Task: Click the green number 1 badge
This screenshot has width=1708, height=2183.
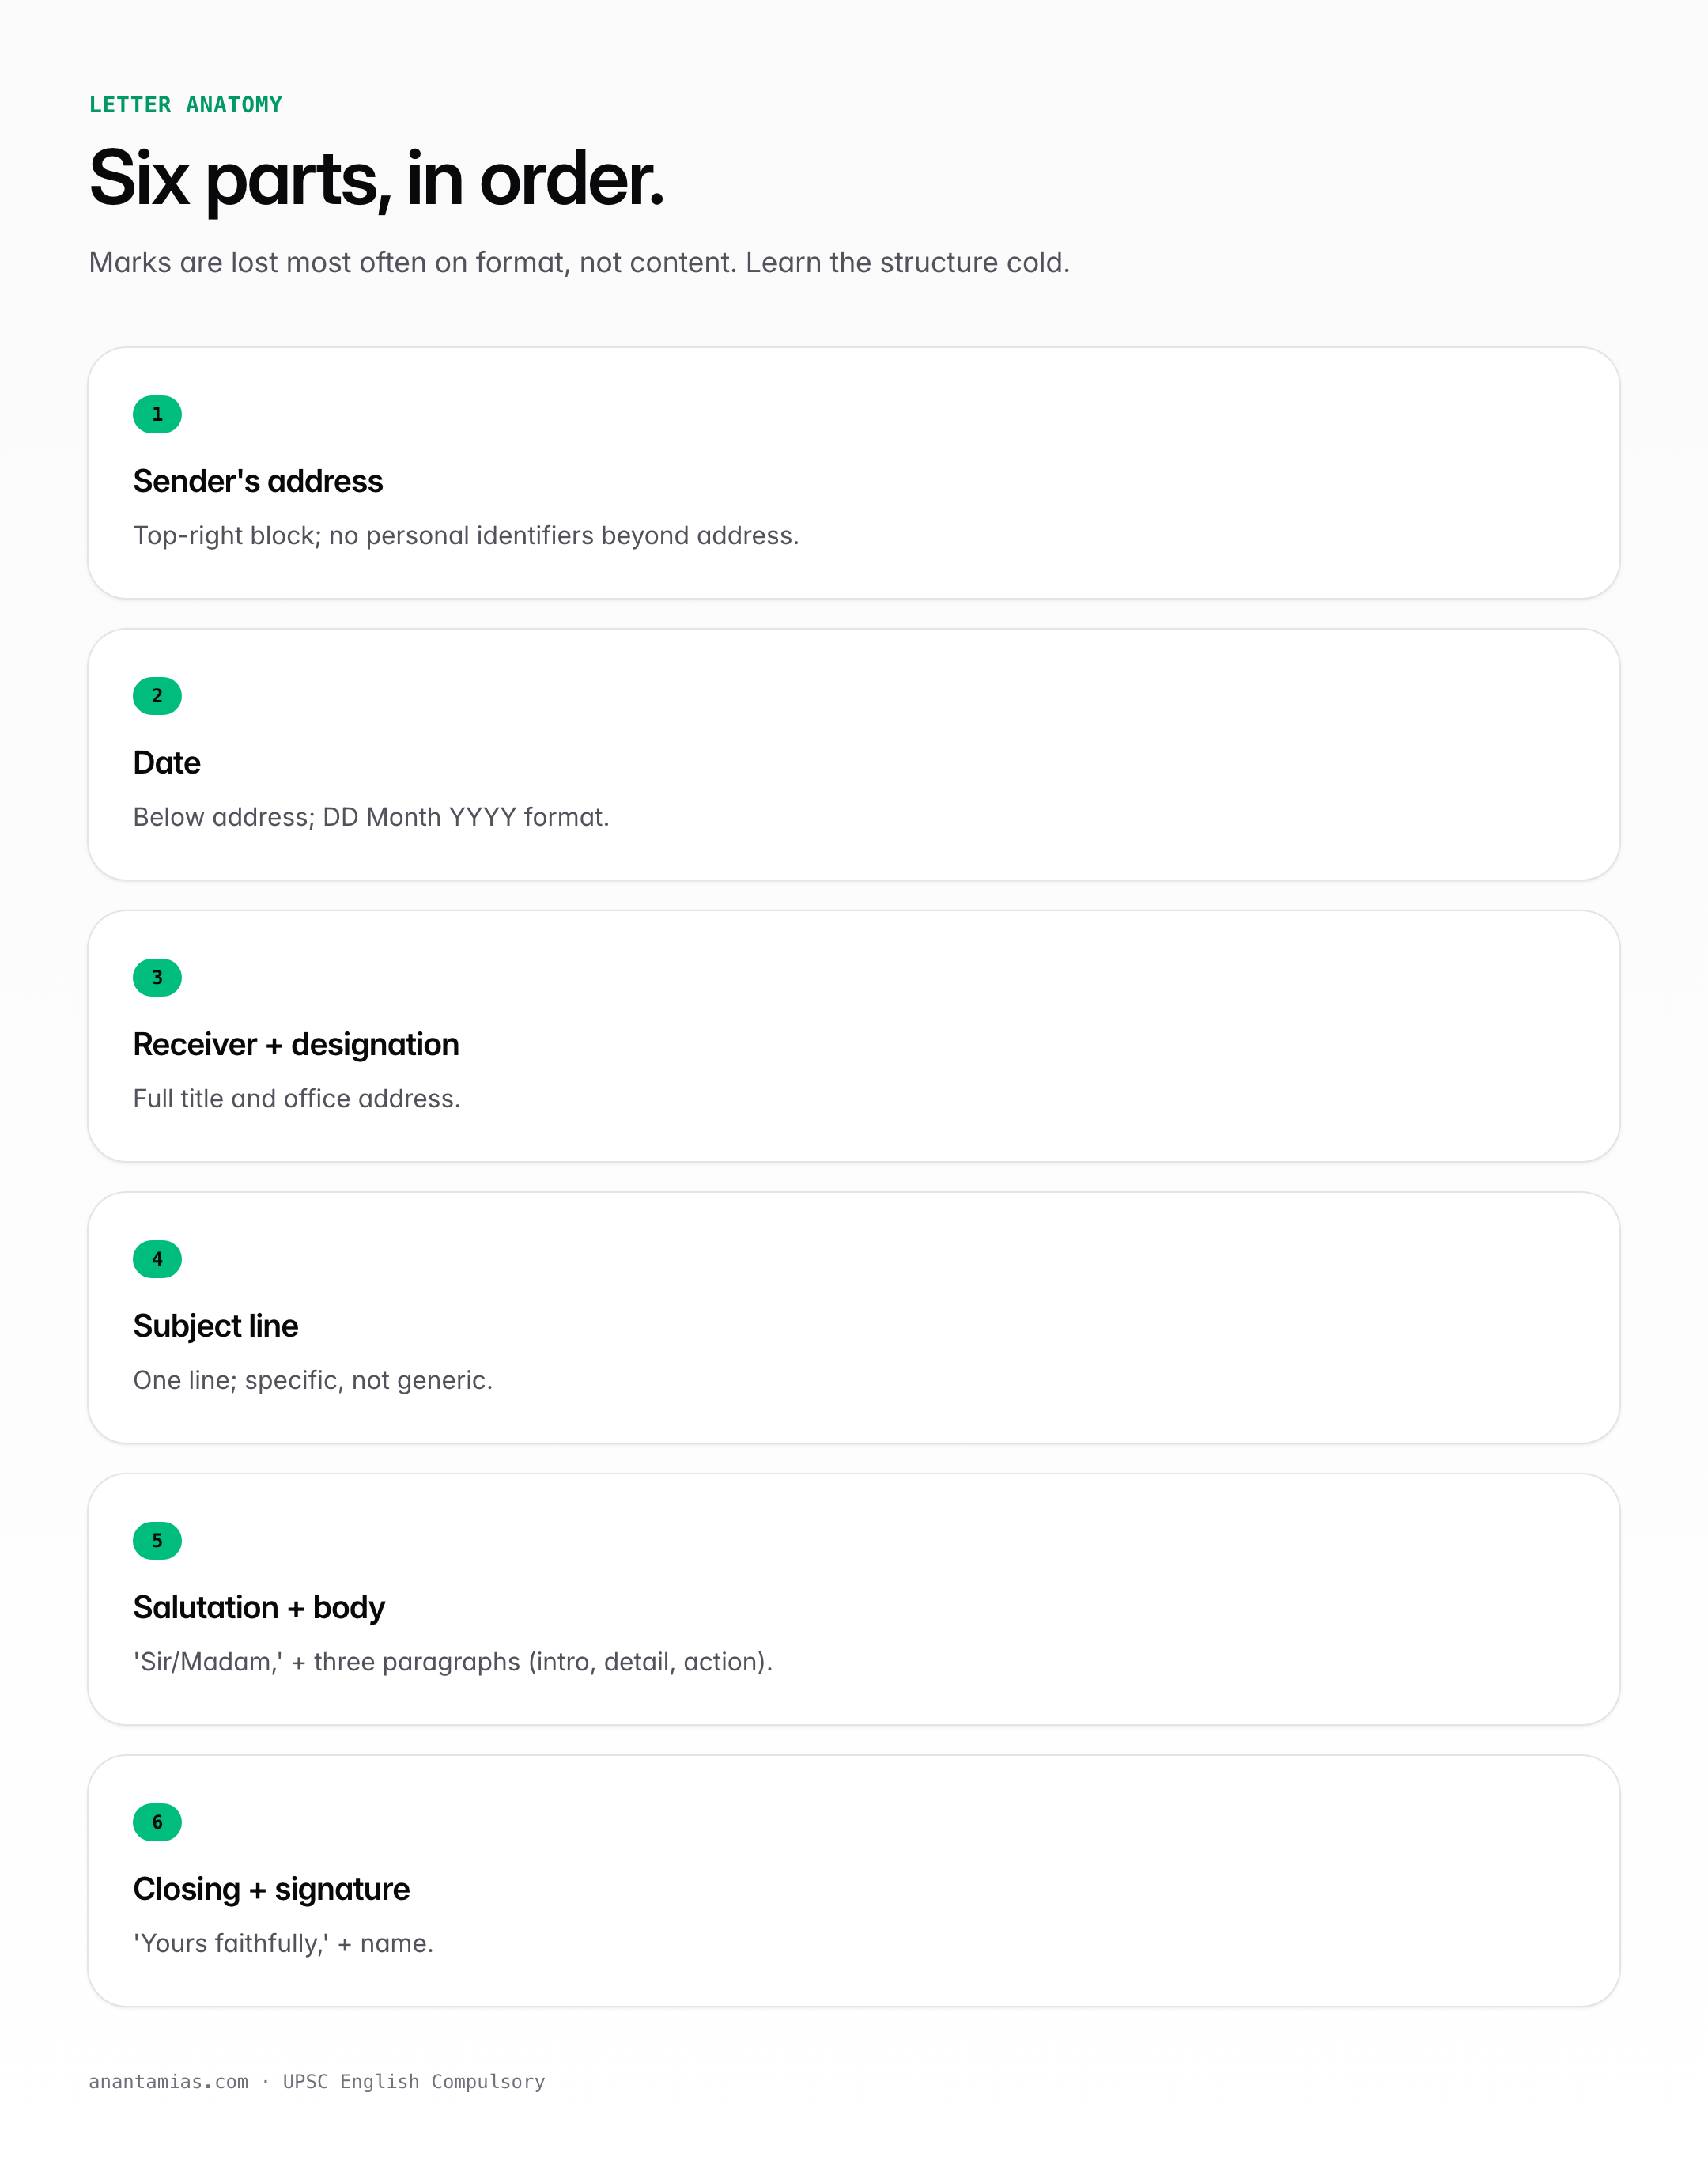Action: pyautogui.click(x=157, y=414)
